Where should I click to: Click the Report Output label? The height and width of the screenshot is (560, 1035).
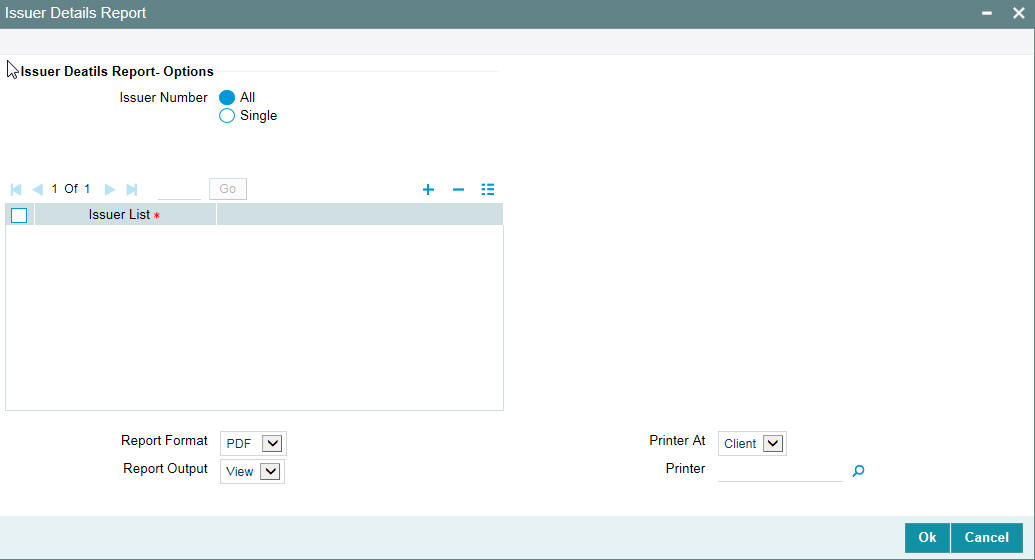[165, 469]
